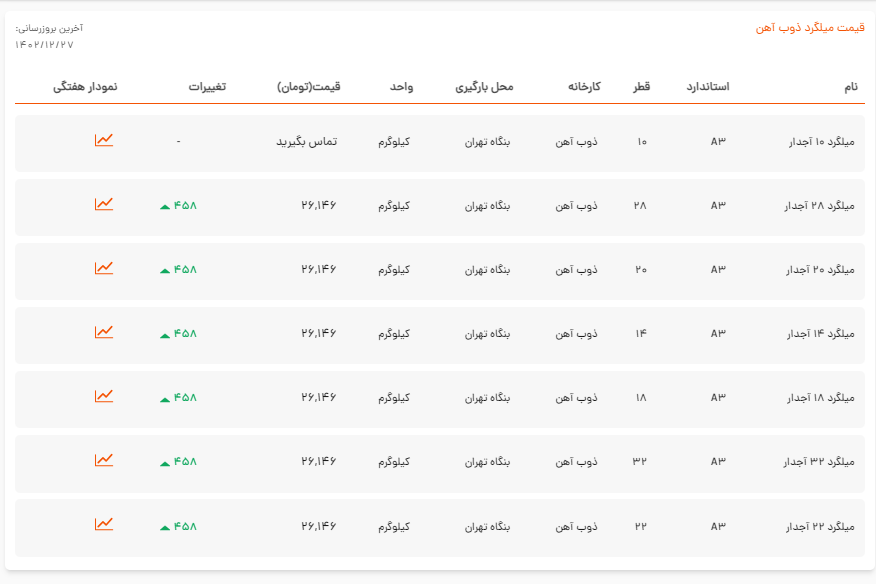Open the "قیمت میلگرد ذوب آهن" title
The width and height of the screenshot is (876, 584).
(x=809, y=28)
